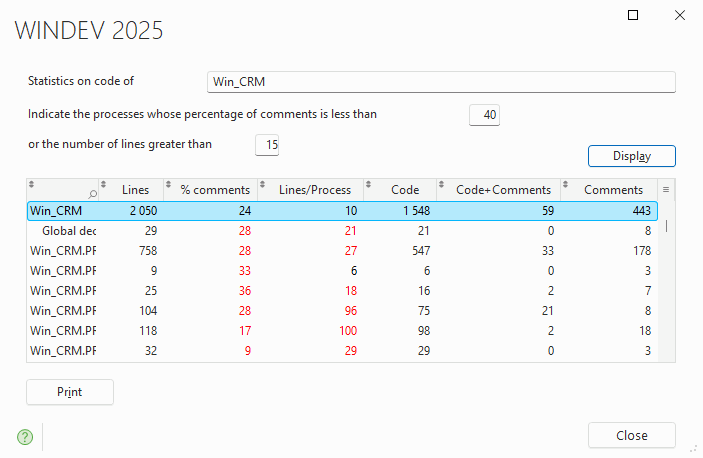Click the Print button
The height and width of the screenshot is (458, 703).
point(70,392)
